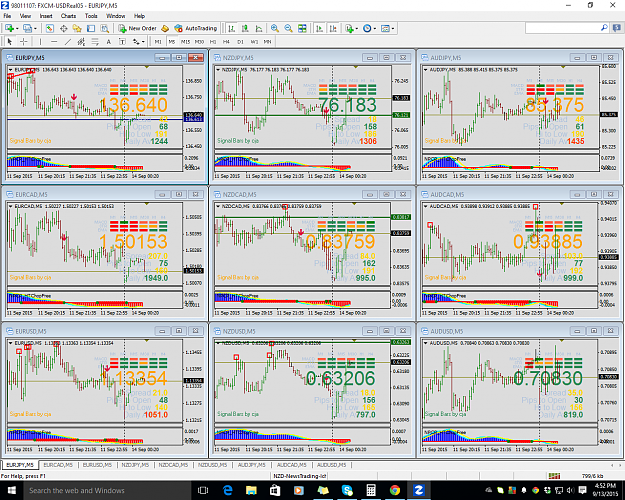Open the Insert menu

click(46, 16)
